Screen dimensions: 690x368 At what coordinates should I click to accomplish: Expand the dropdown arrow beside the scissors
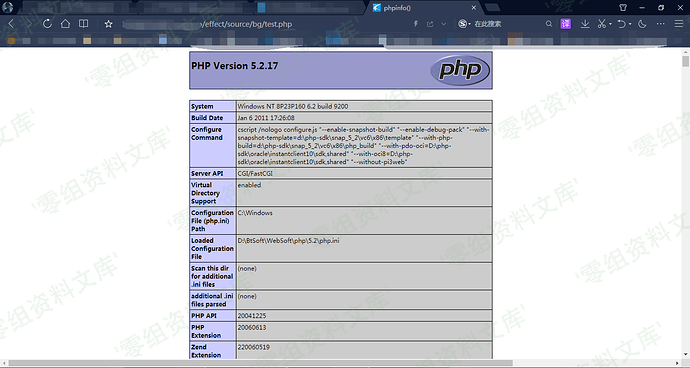click(610, 24)
